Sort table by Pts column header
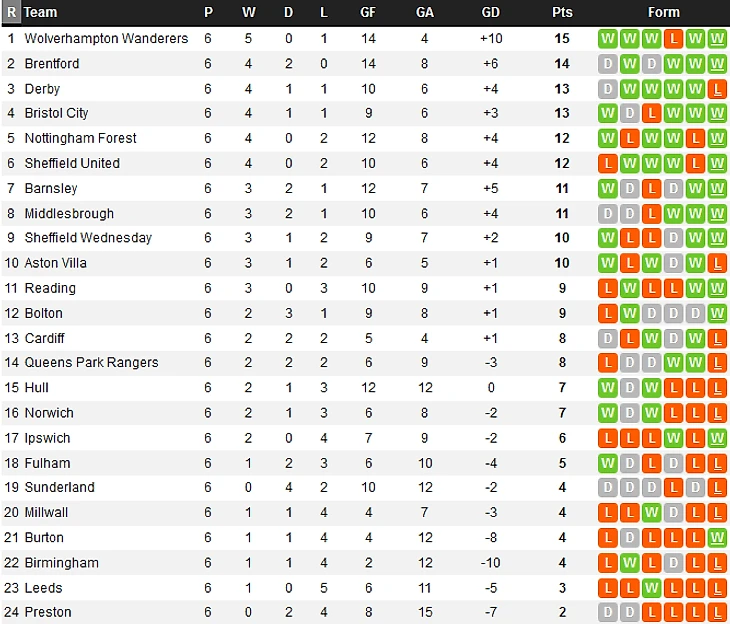This screenshot has width=730, height=624. [562, 12]
